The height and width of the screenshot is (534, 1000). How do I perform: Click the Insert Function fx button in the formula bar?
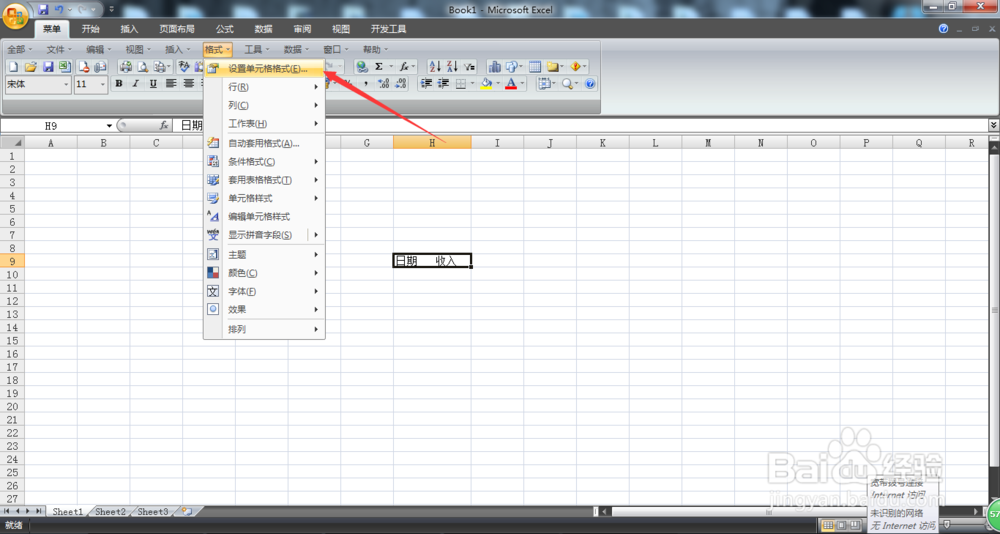coord(164,126)
